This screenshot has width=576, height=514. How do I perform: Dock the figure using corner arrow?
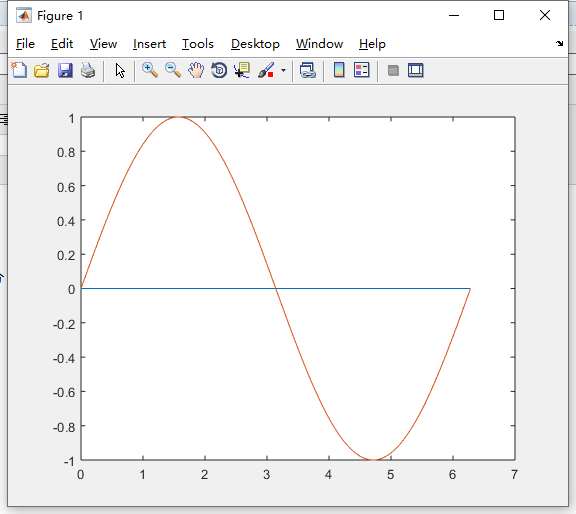click(559, 43)
